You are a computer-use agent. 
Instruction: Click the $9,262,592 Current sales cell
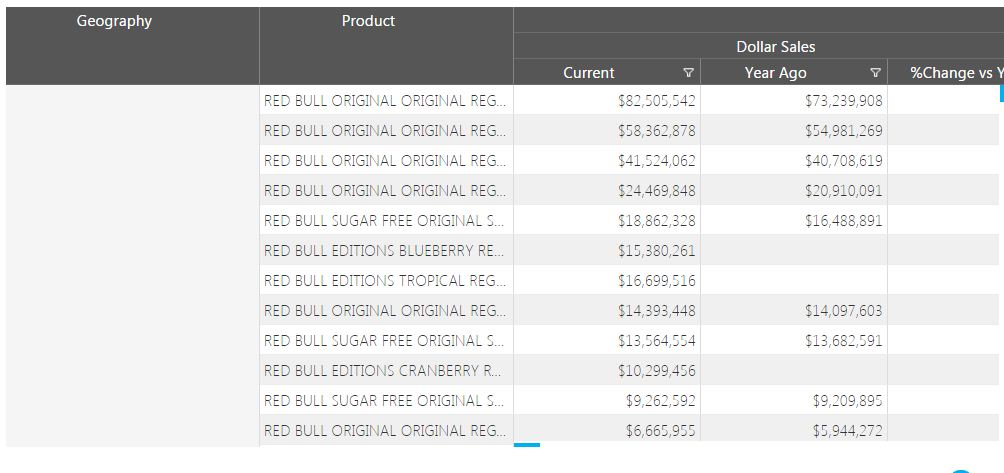coord(660,401)
